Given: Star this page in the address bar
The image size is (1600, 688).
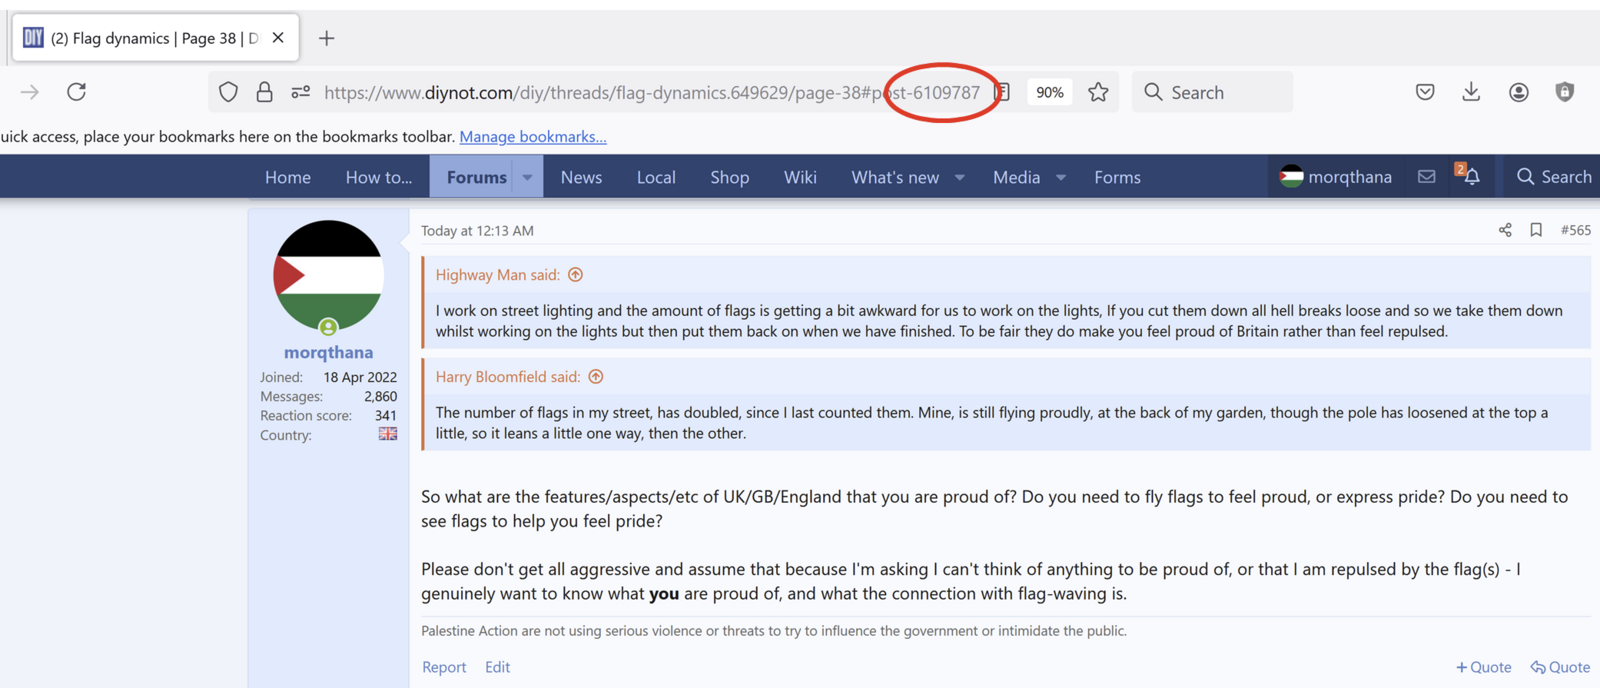Looking at the screenshot, I should (x=1098, y=92).
